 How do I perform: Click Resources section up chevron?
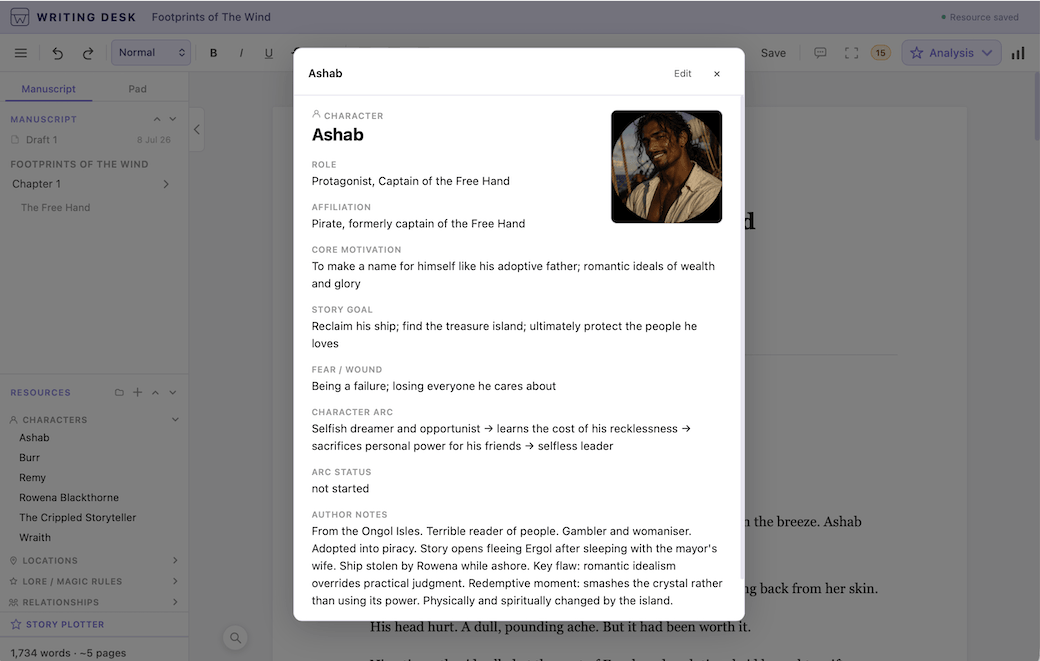[155, 392]
